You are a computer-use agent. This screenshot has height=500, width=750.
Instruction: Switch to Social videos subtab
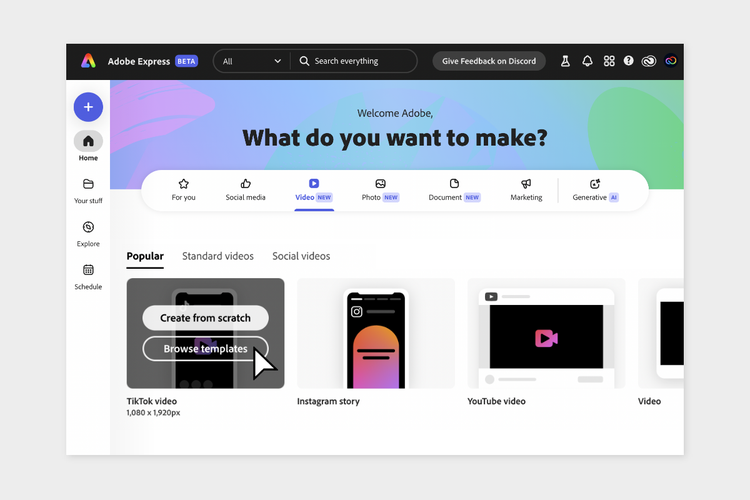pyautogui.click(x=301, y=256)
